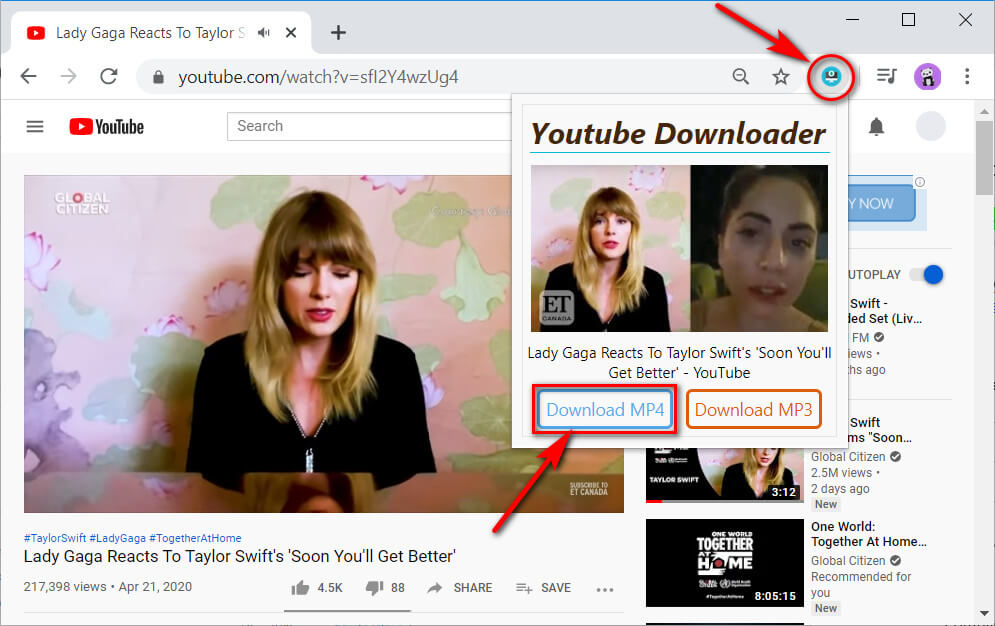Image resolution: width=995 pixels, height=626 pixels.
Task: Click the Download MP4 button
Action: coord(605,410)
